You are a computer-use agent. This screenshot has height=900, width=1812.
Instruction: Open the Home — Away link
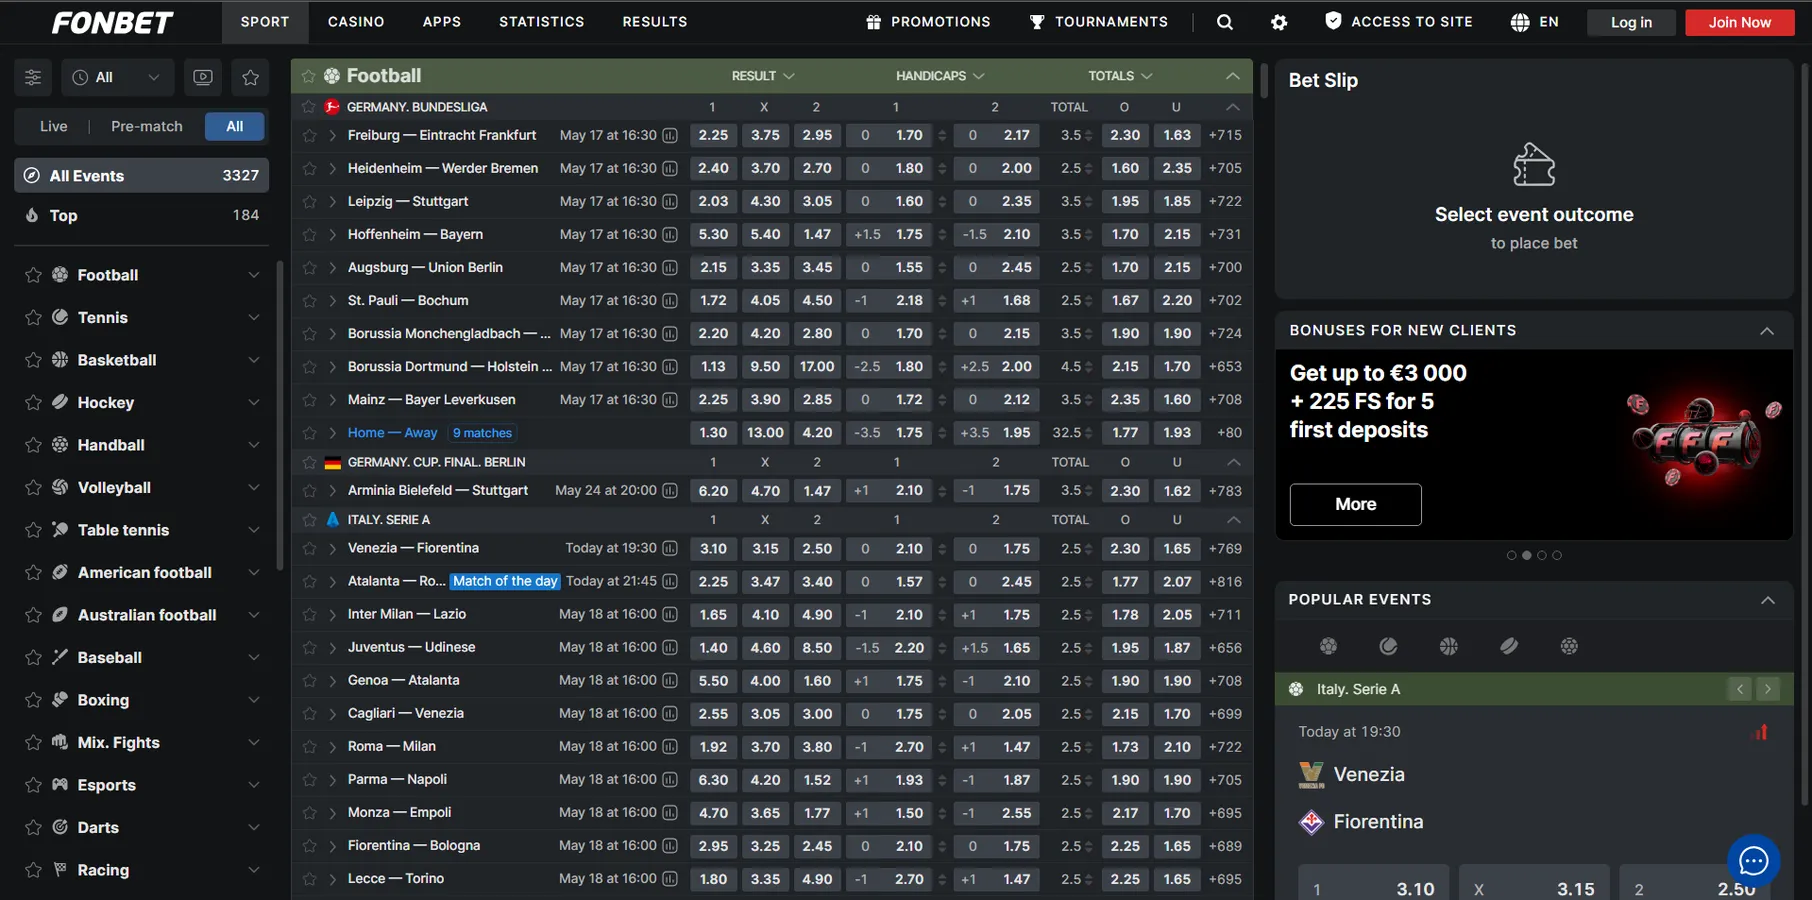392,433
